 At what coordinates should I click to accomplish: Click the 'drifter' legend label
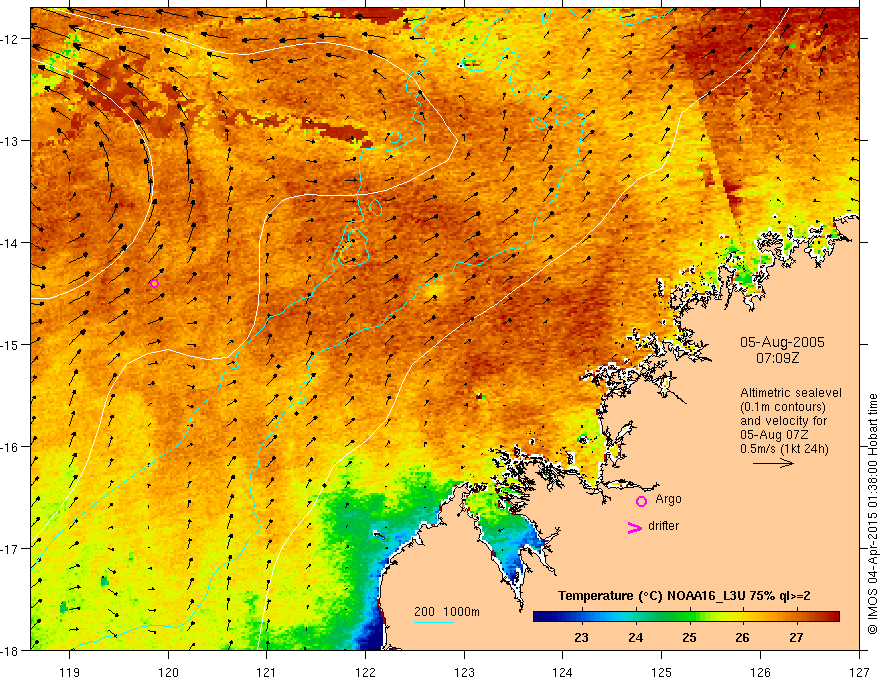point(663,526)
